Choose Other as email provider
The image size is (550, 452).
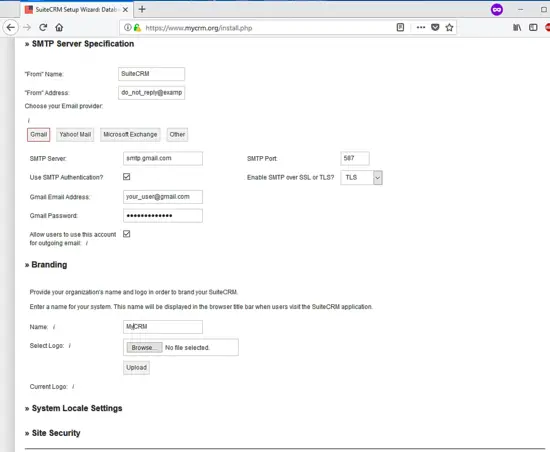[x=177, y=135]
